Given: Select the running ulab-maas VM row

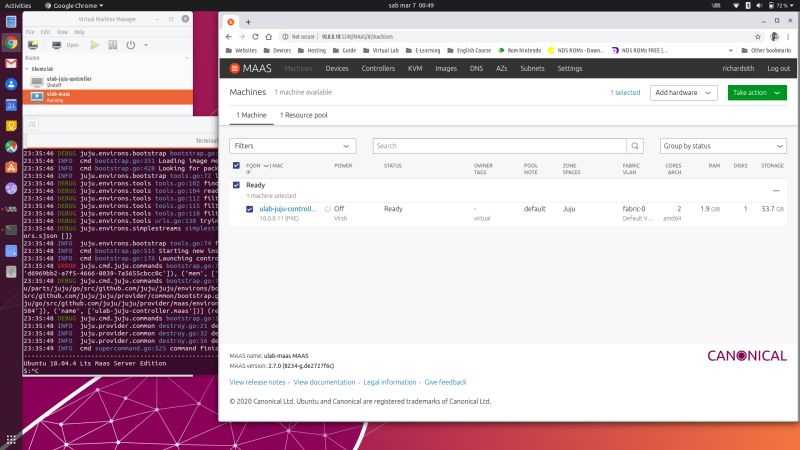Looking at the screenshot, I should [x=108, y=97].
